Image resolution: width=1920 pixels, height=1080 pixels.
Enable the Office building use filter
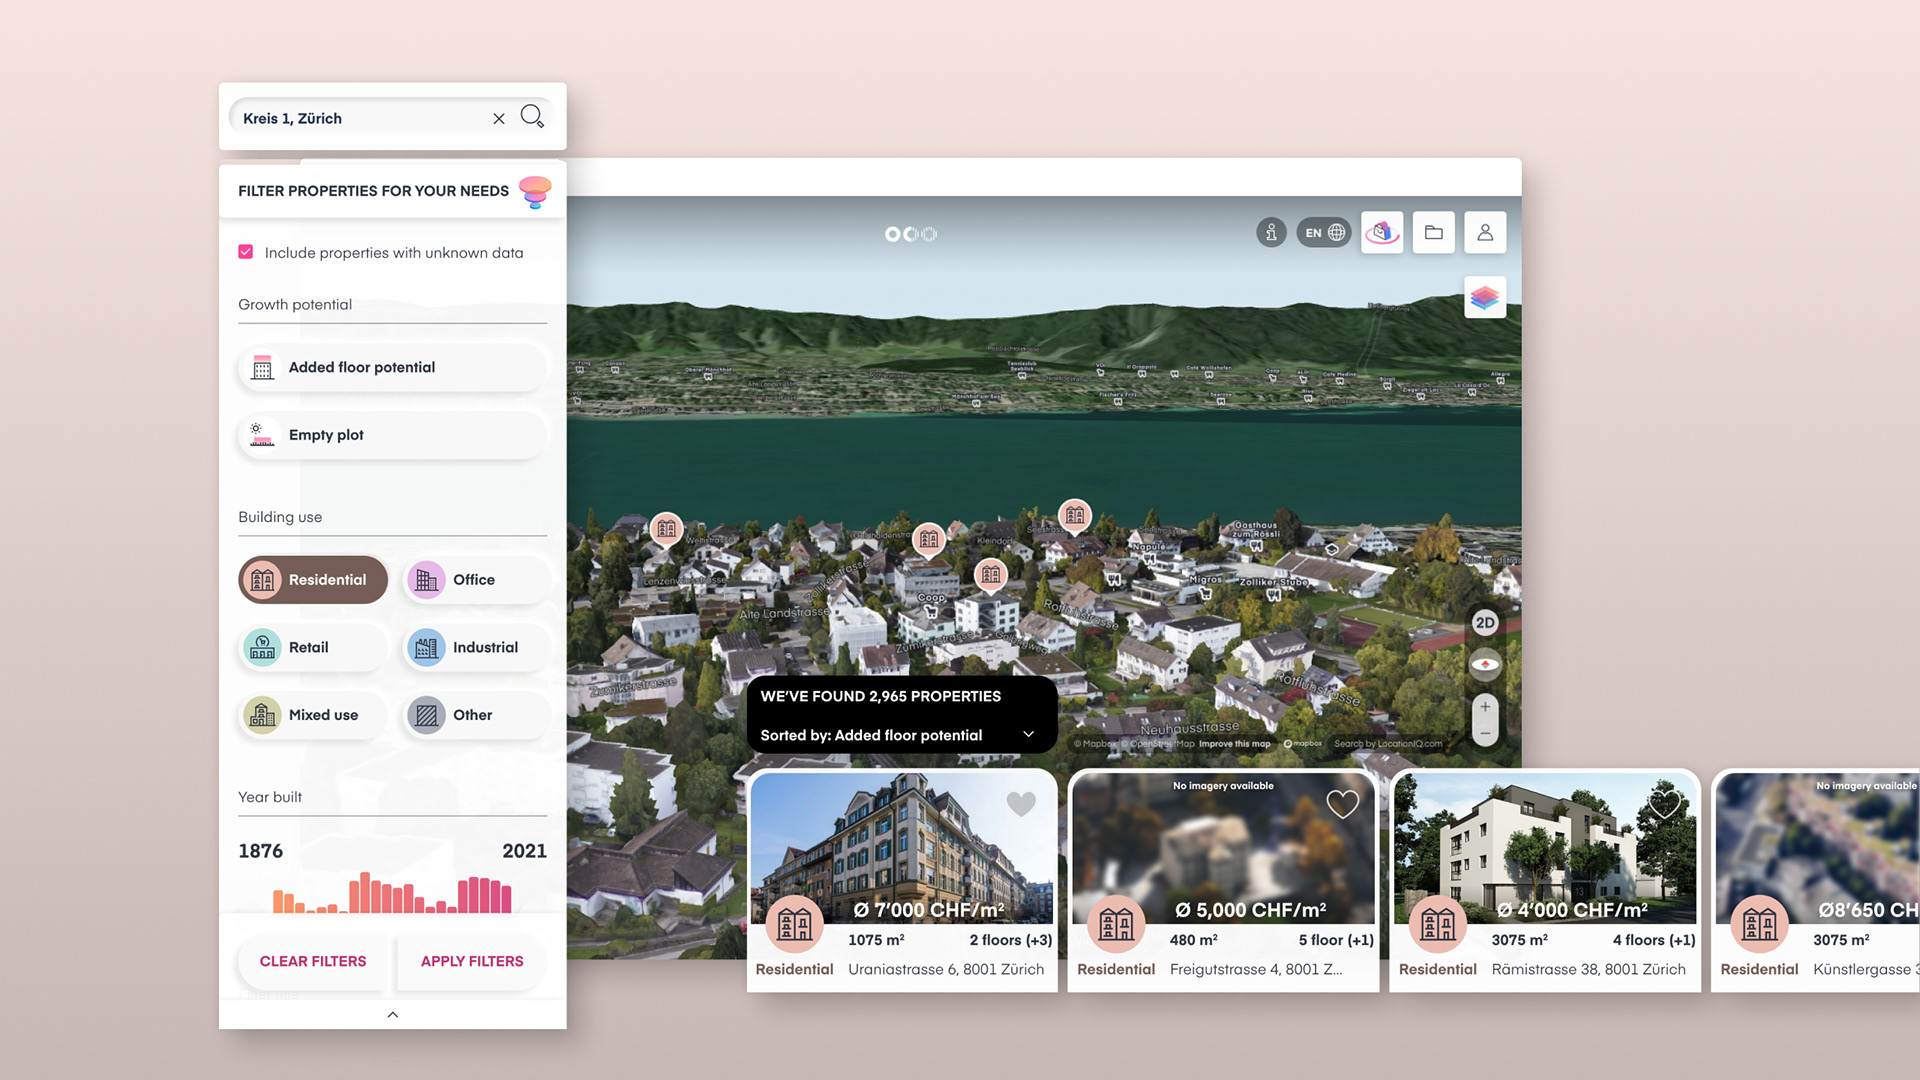(x=476, y=580)
